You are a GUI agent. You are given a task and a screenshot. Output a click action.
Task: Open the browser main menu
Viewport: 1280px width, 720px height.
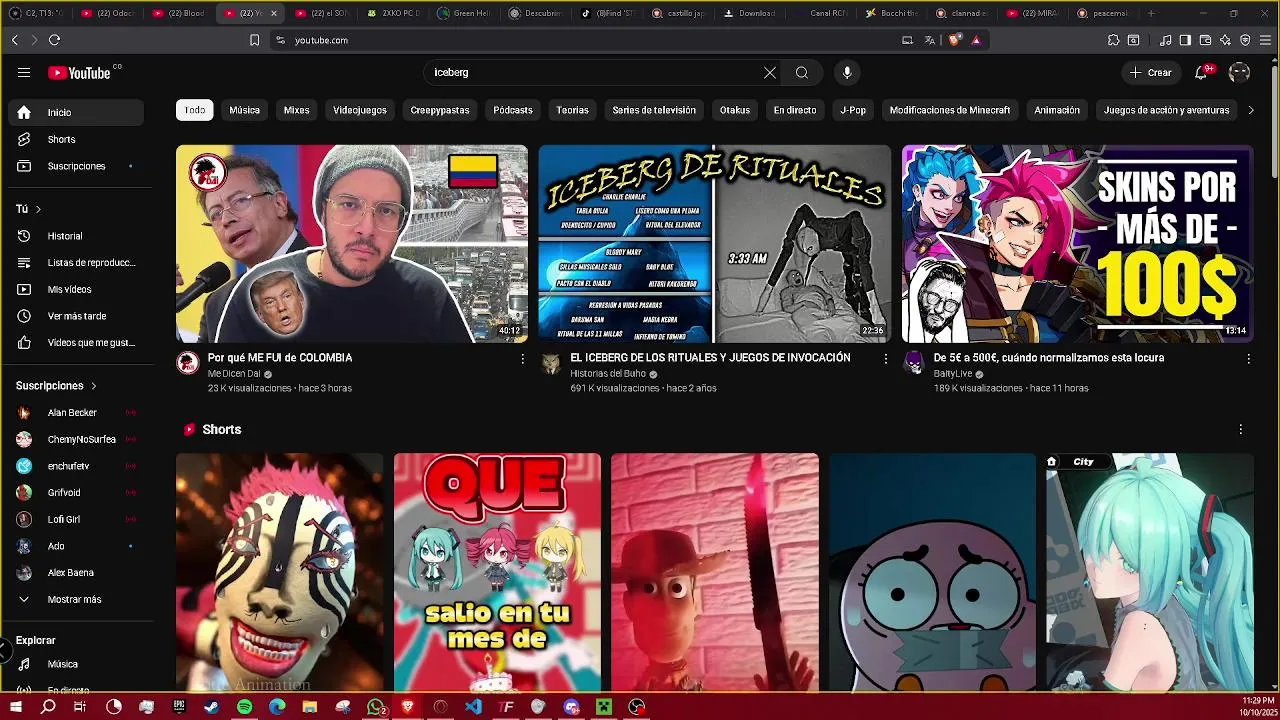[x=1265, y=40]
